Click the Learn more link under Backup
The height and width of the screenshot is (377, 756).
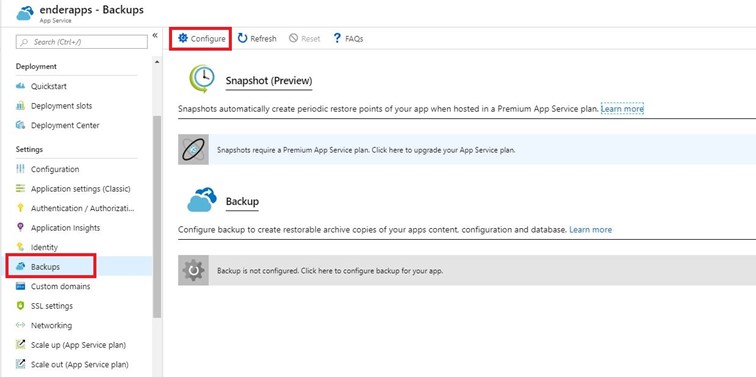point(591,229)
